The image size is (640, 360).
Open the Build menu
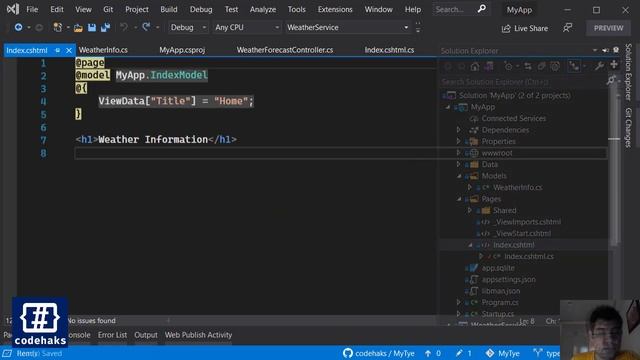pos(169,9)
